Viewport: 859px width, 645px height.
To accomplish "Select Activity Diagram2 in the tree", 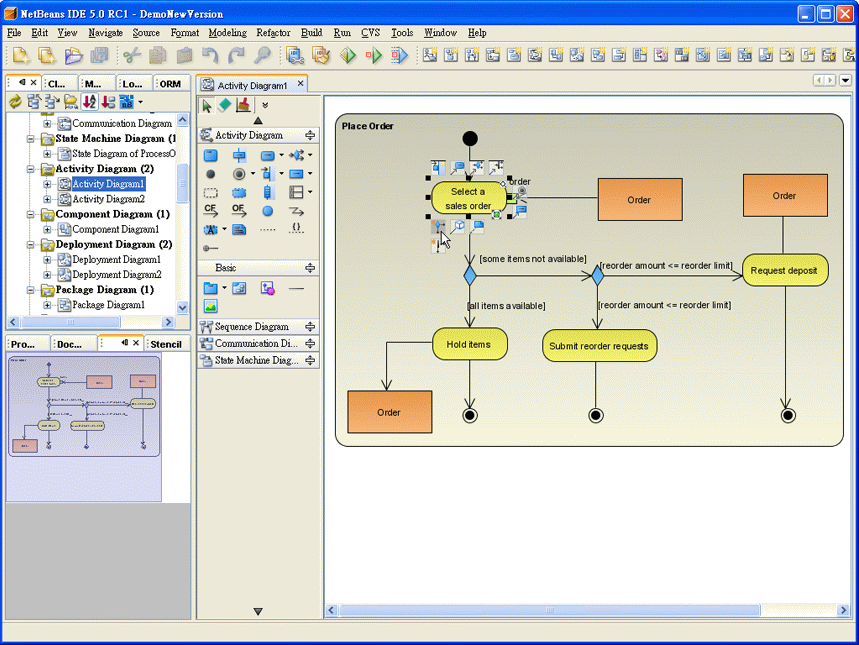I will [x=108, y=199].
